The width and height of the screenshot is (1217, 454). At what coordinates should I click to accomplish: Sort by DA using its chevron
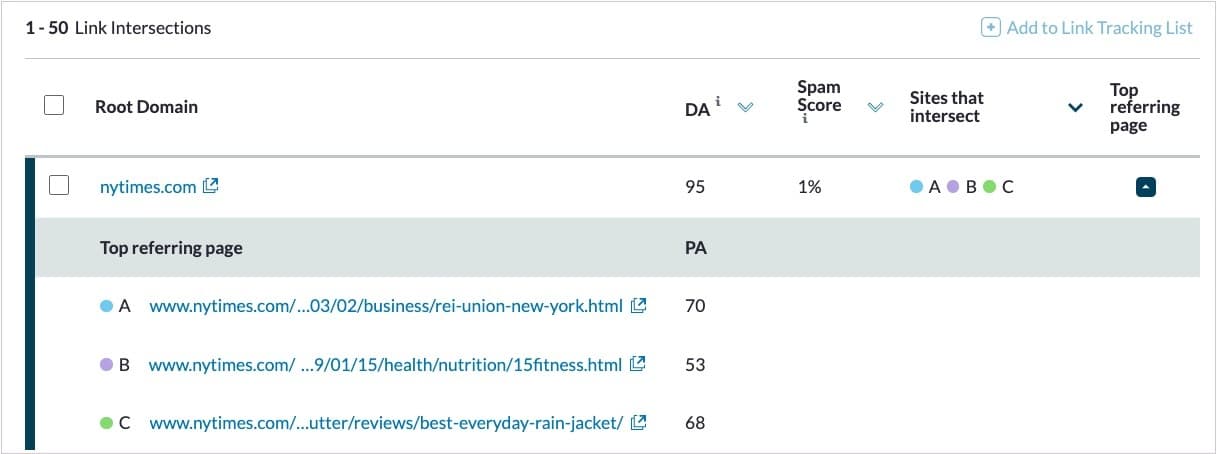[744, 108]
